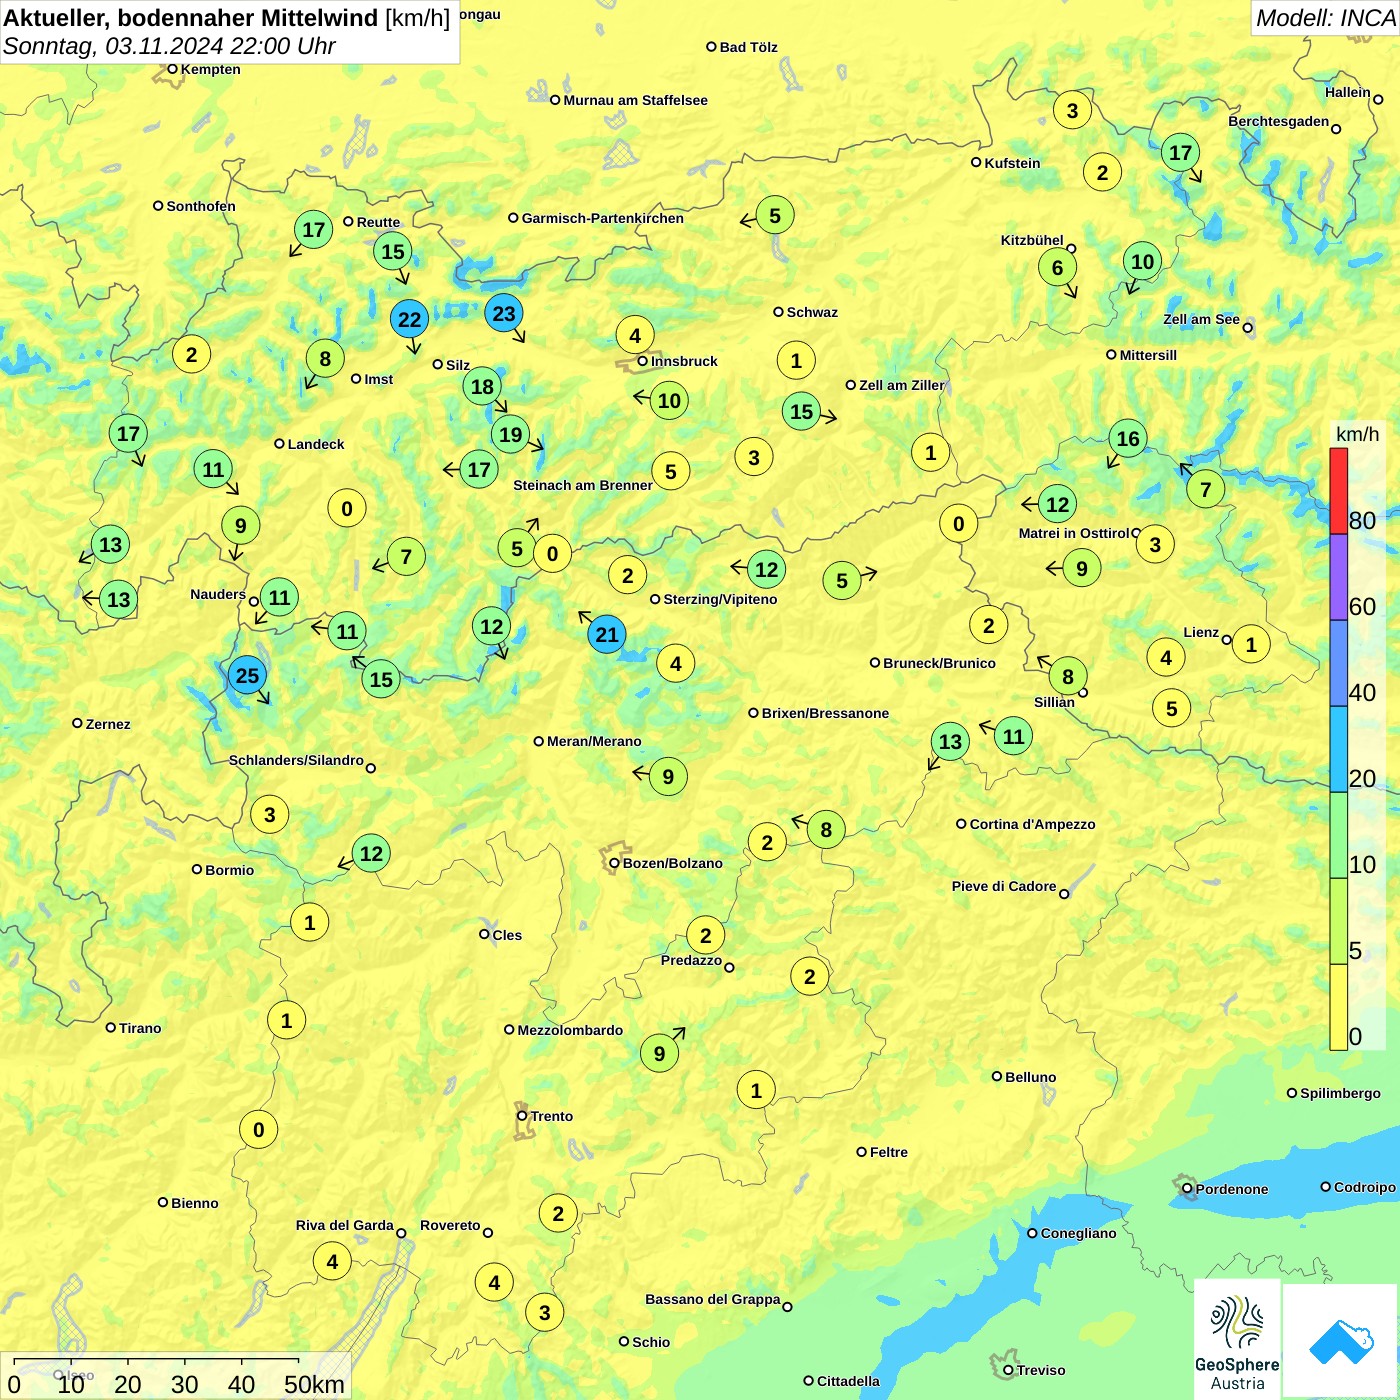Click the 12 km/h marker right of Sterzing
Viewport: 1400px width, 1400px height.
pos(766,569)
